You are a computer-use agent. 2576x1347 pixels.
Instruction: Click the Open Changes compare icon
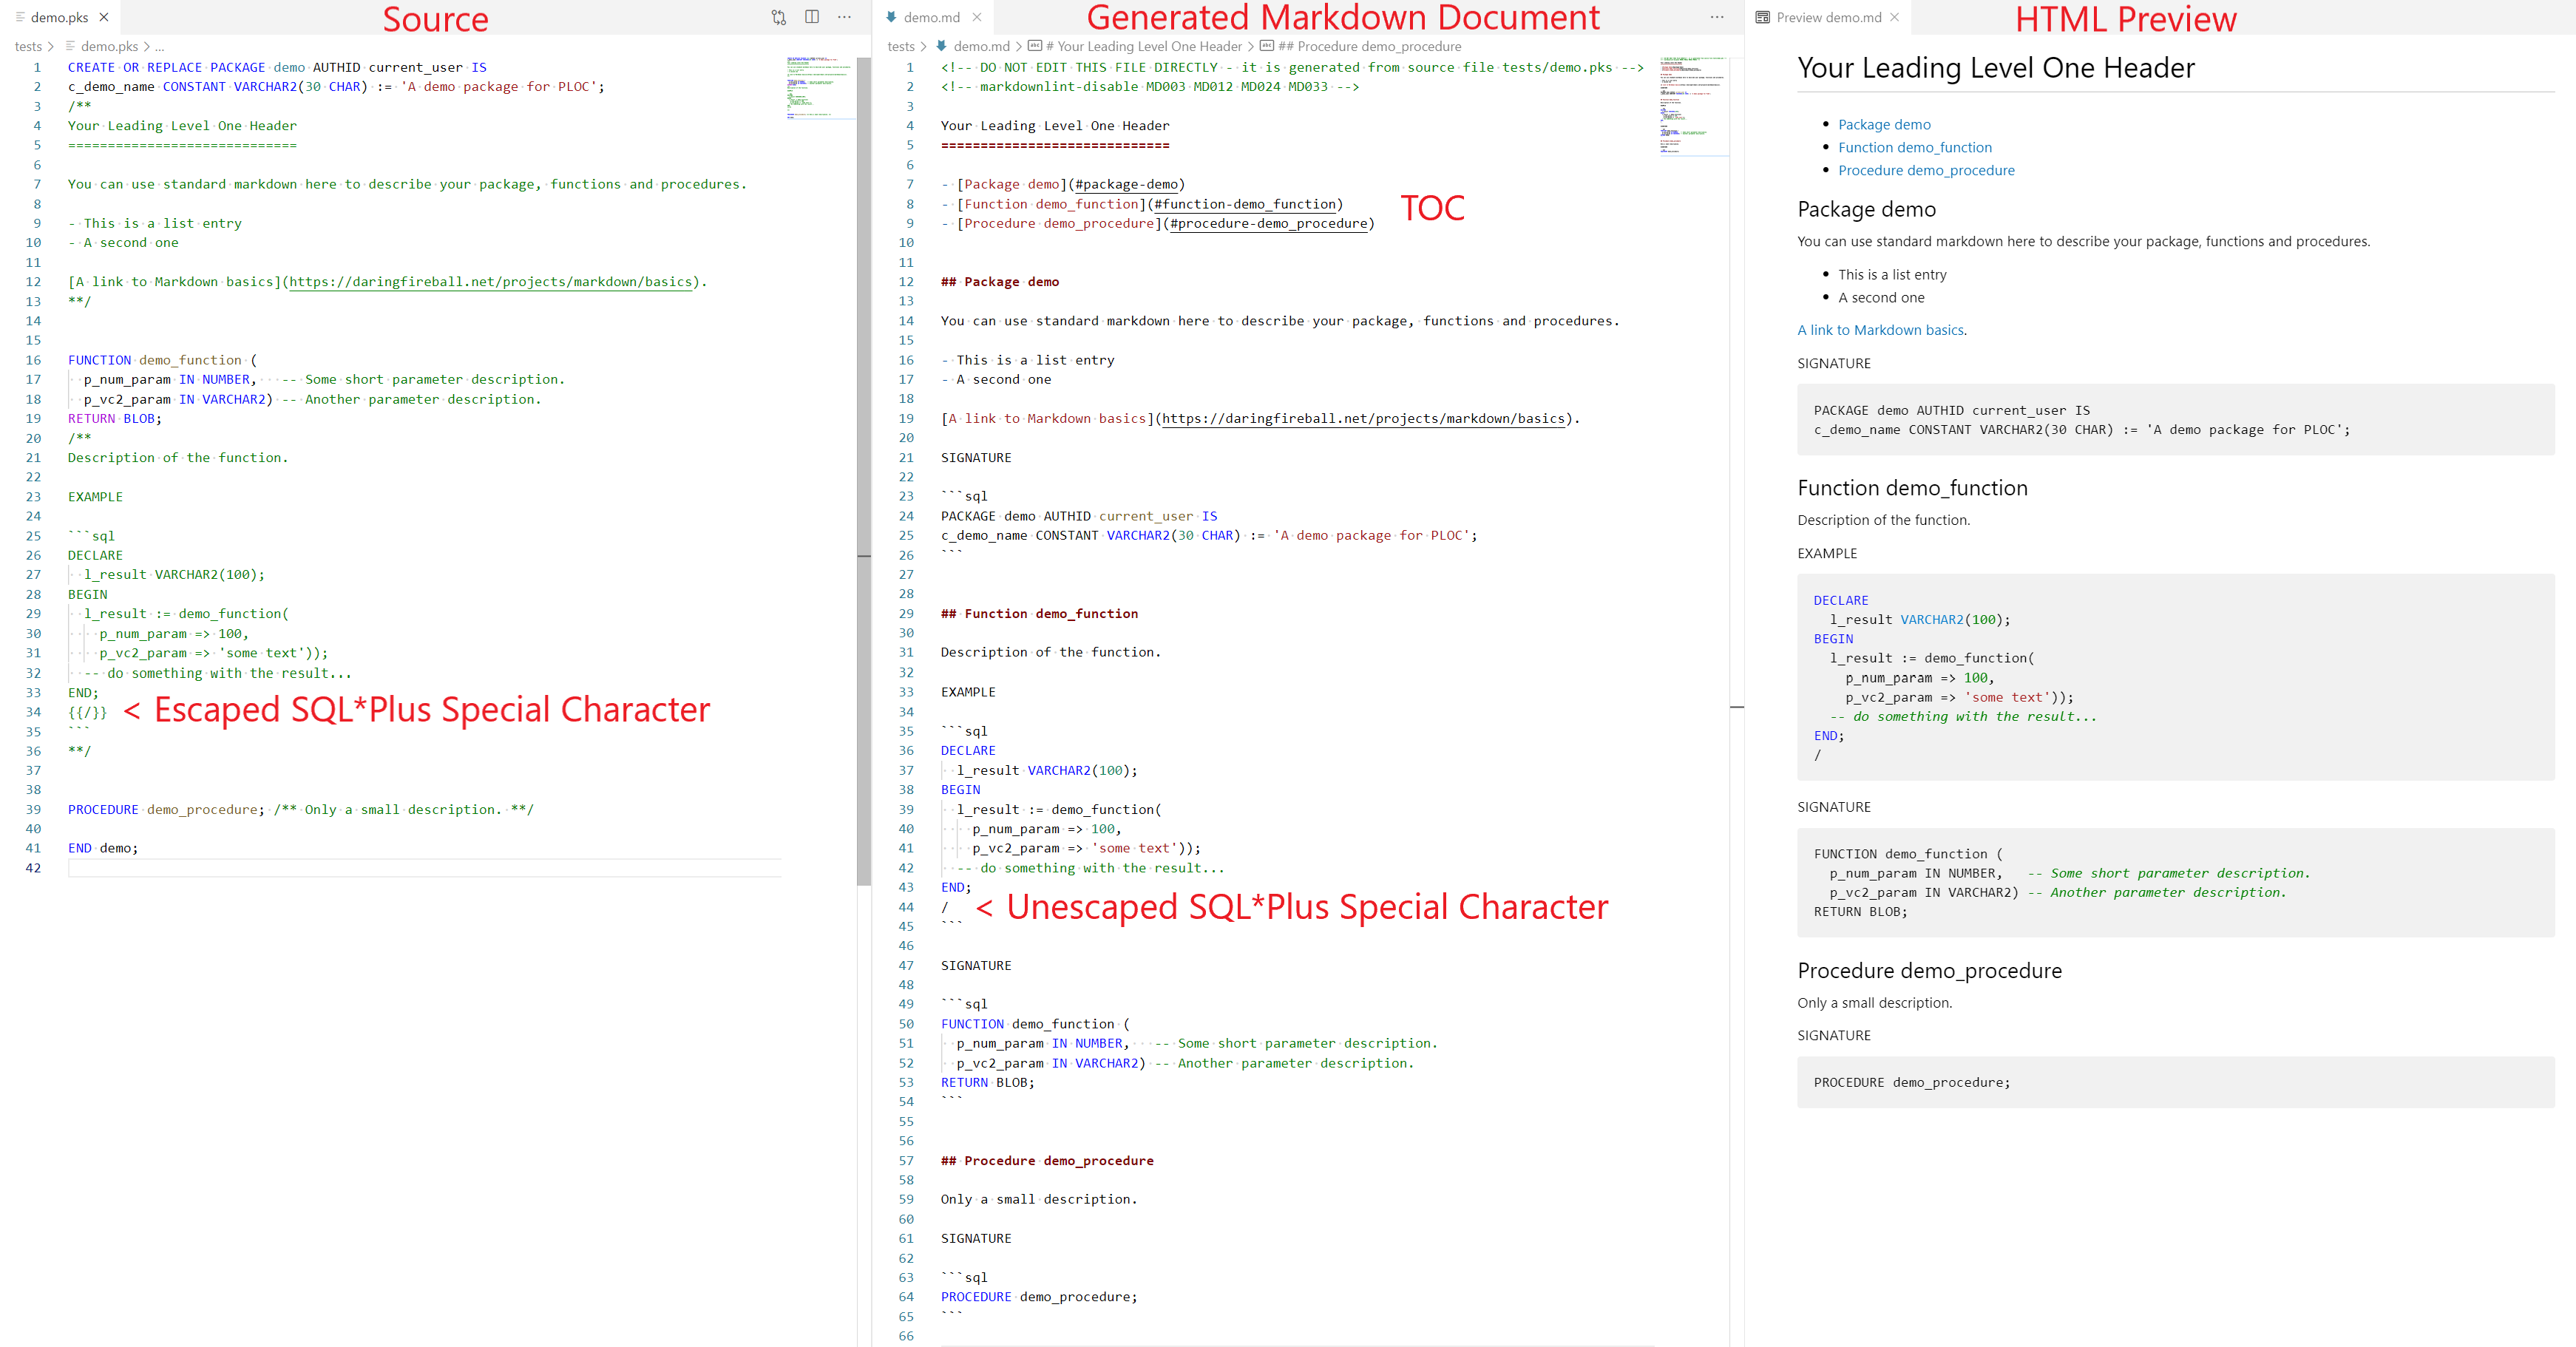coord(778,17)
